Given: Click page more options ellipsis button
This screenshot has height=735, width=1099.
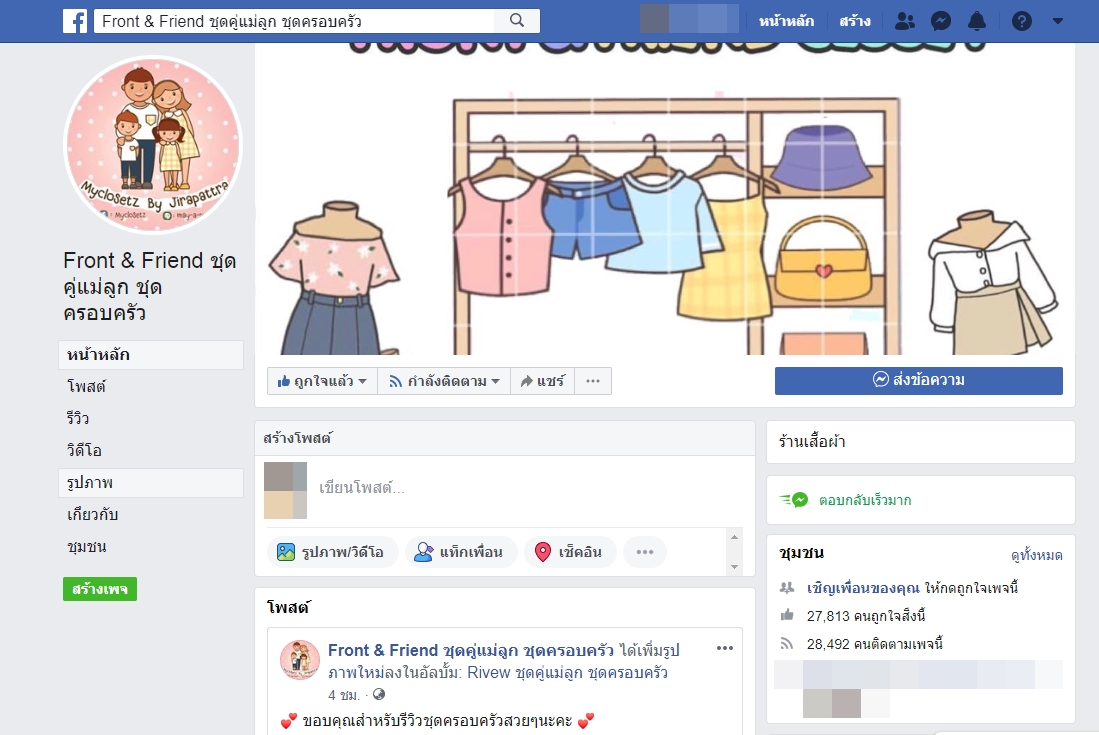Looking at the screenshot, I should tap(593, 381).
